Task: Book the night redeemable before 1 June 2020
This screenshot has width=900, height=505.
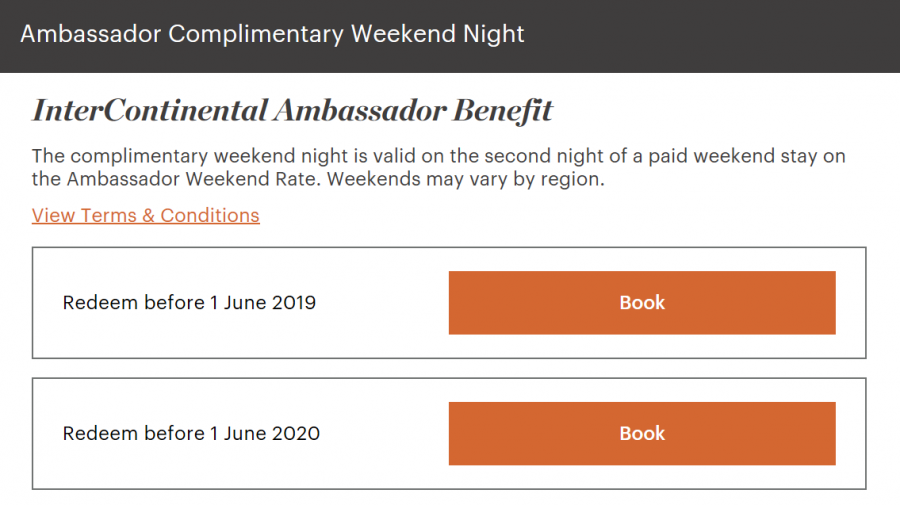Action: point(641,433)
